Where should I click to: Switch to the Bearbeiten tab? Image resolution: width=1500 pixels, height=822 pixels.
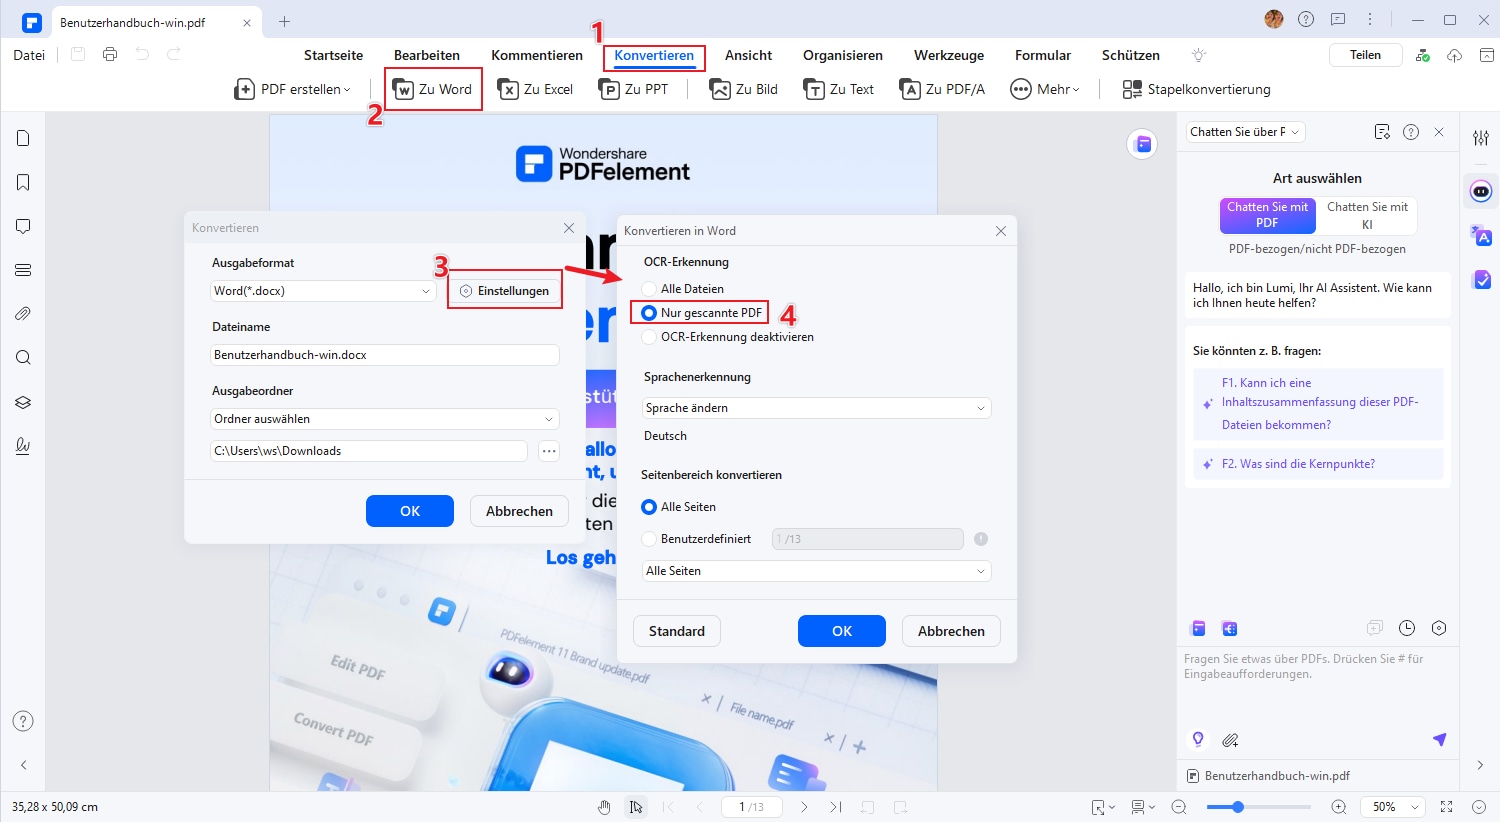pos(427,55)
